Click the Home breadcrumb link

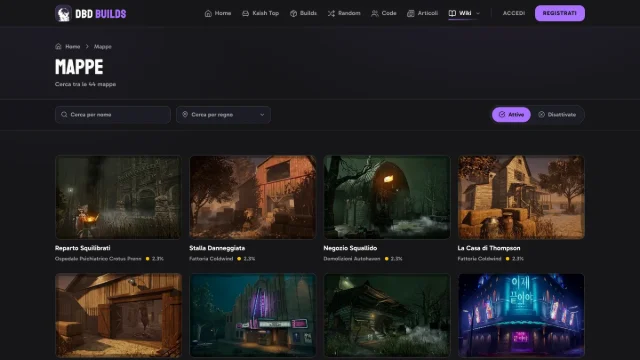(73, 47)
